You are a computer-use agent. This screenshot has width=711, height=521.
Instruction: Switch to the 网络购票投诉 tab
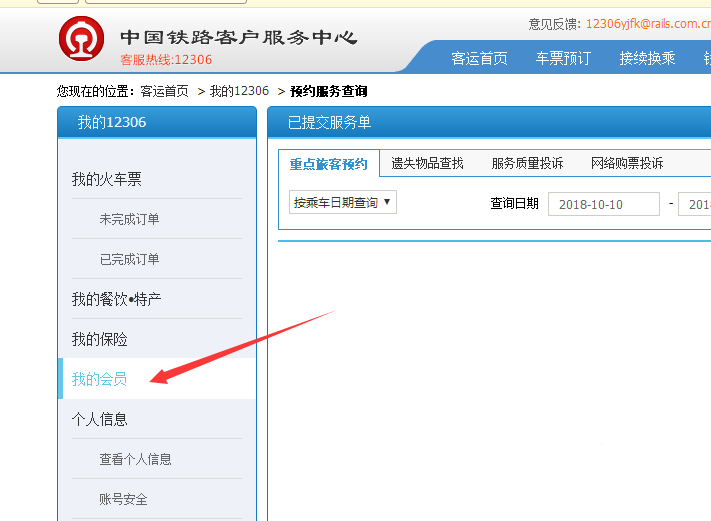(x=627, y=163)
